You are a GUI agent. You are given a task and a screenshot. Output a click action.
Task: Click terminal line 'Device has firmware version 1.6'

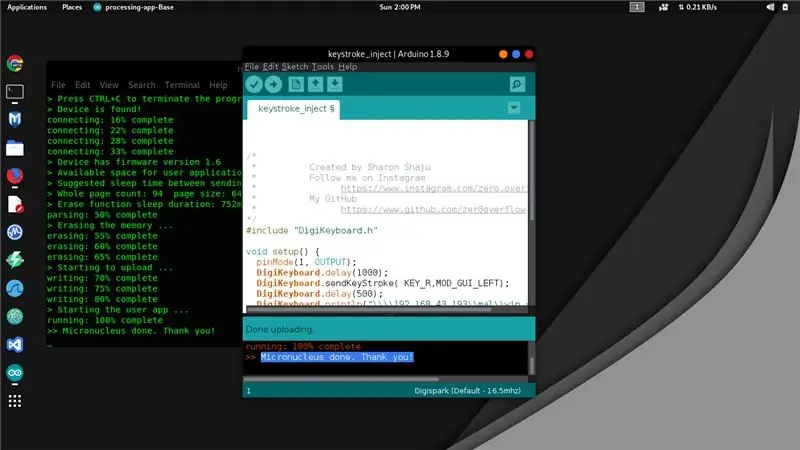(139, 162)
